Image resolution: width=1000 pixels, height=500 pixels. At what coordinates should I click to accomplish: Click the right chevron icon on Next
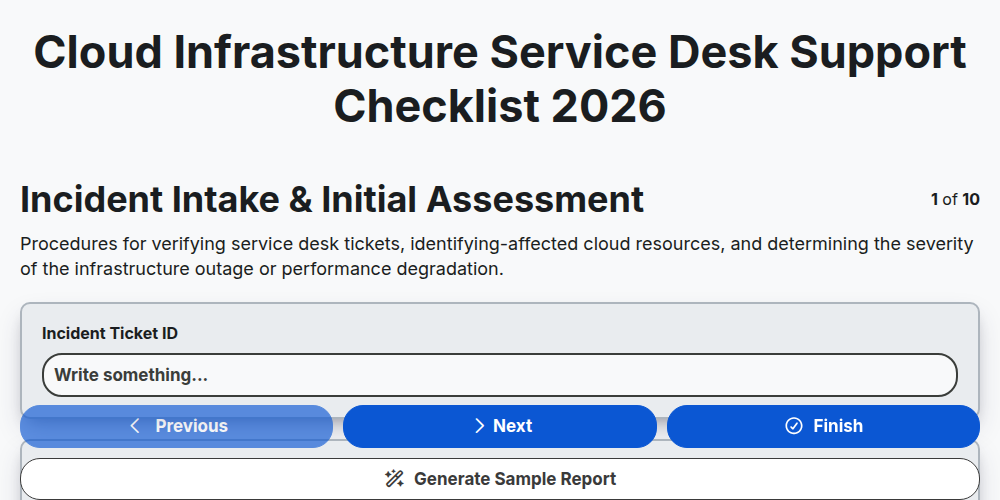pos(480,426)
